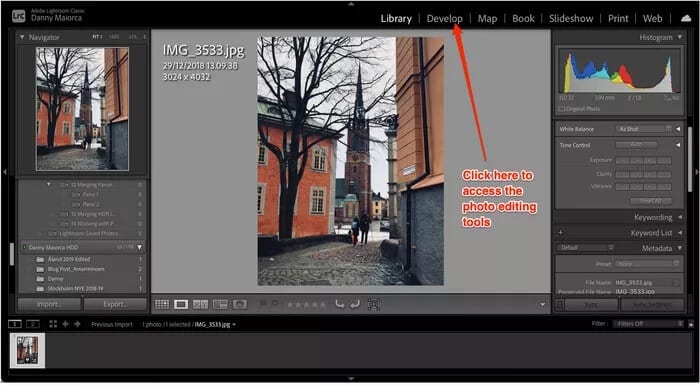
Task: Open the Filters Off dropdown
Action: point(648,324)
